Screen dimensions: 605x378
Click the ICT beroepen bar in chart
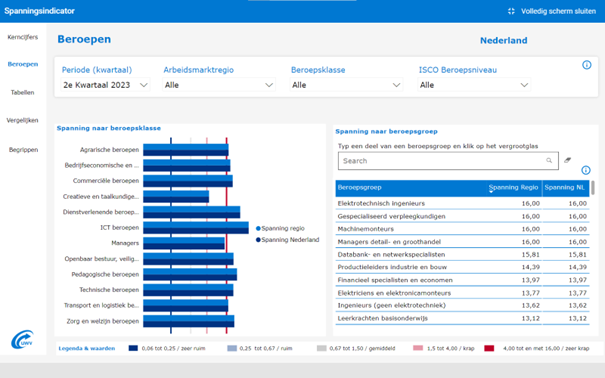[x=196, y=228]
